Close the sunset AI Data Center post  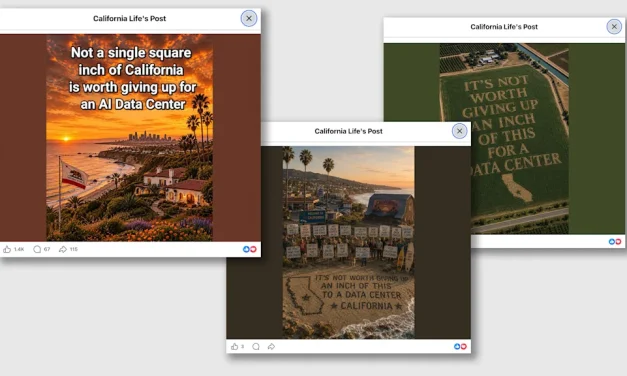coord(249,18)
